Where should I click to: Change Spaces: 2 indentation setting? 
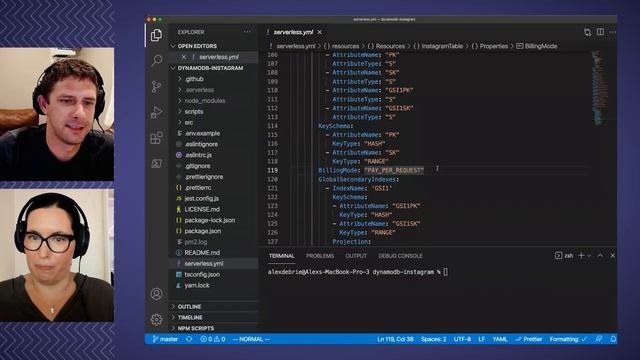(x=433, y=339)
